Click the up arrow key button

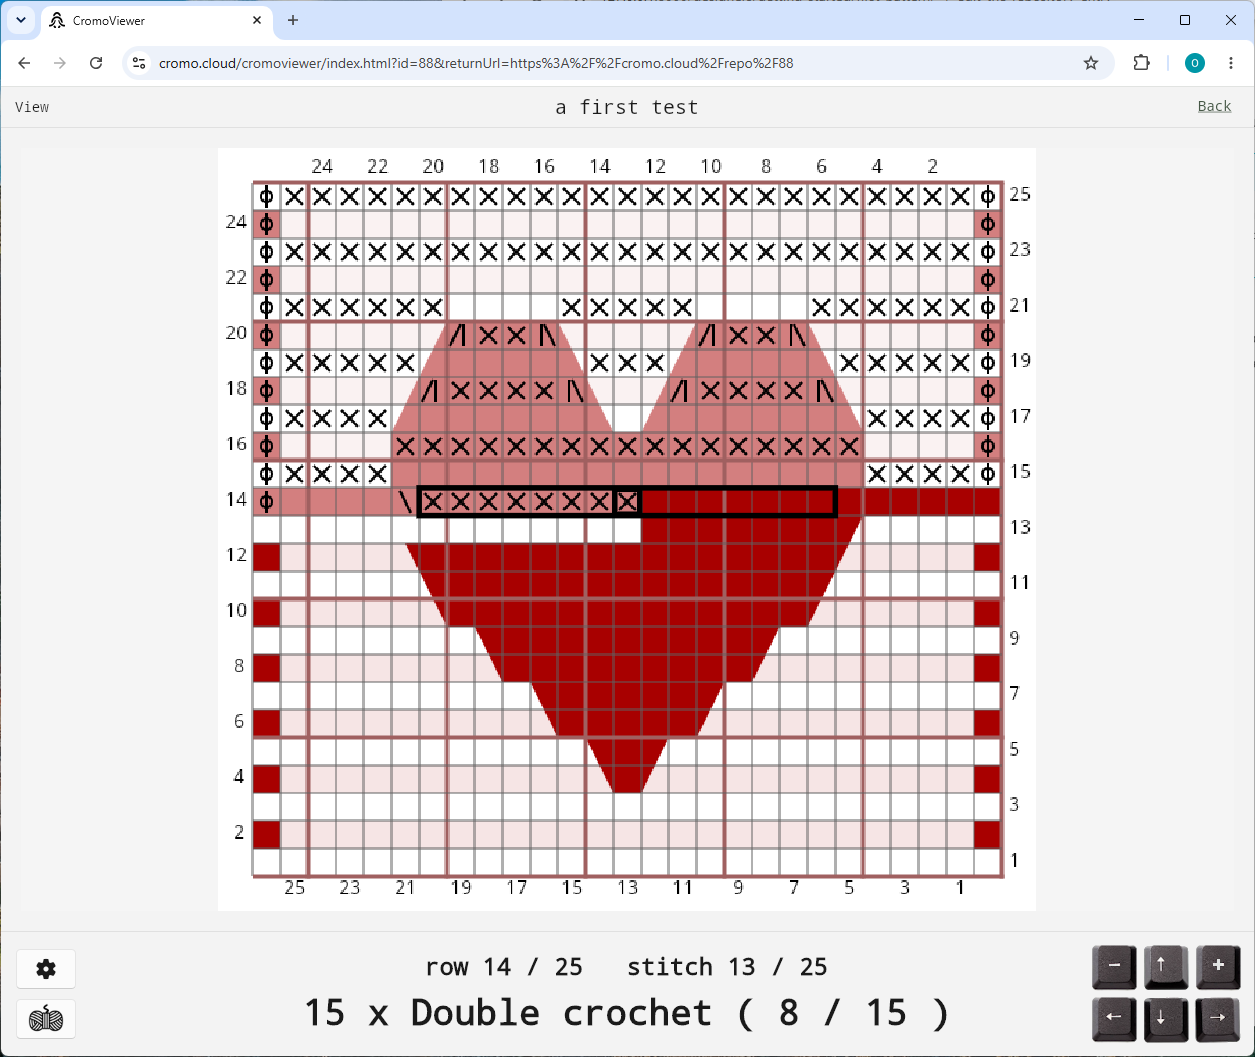[x=1166, y=967]
